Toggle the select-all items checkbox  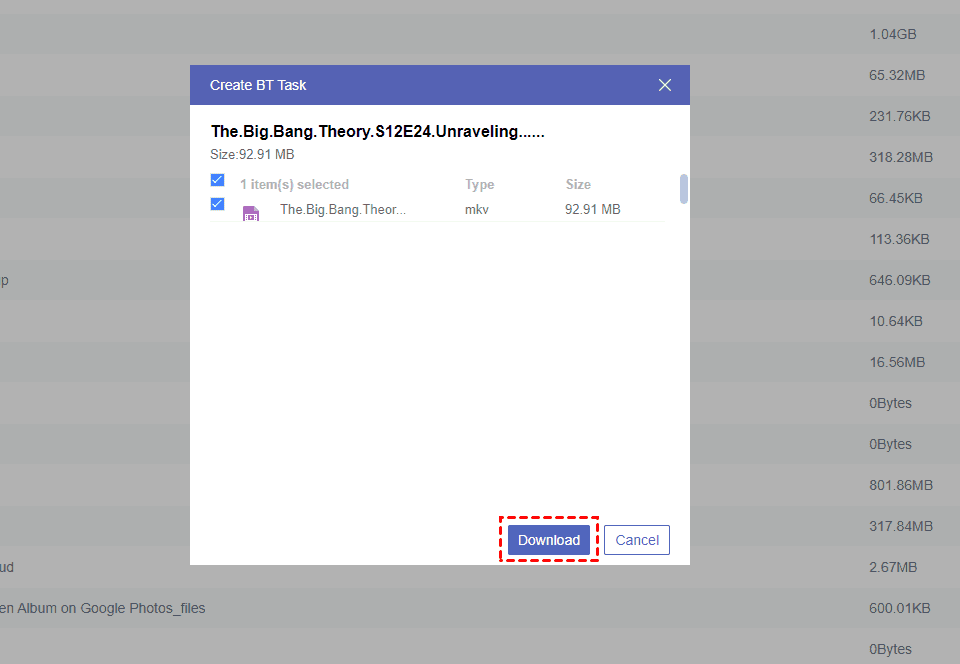(x=217, y=180)
